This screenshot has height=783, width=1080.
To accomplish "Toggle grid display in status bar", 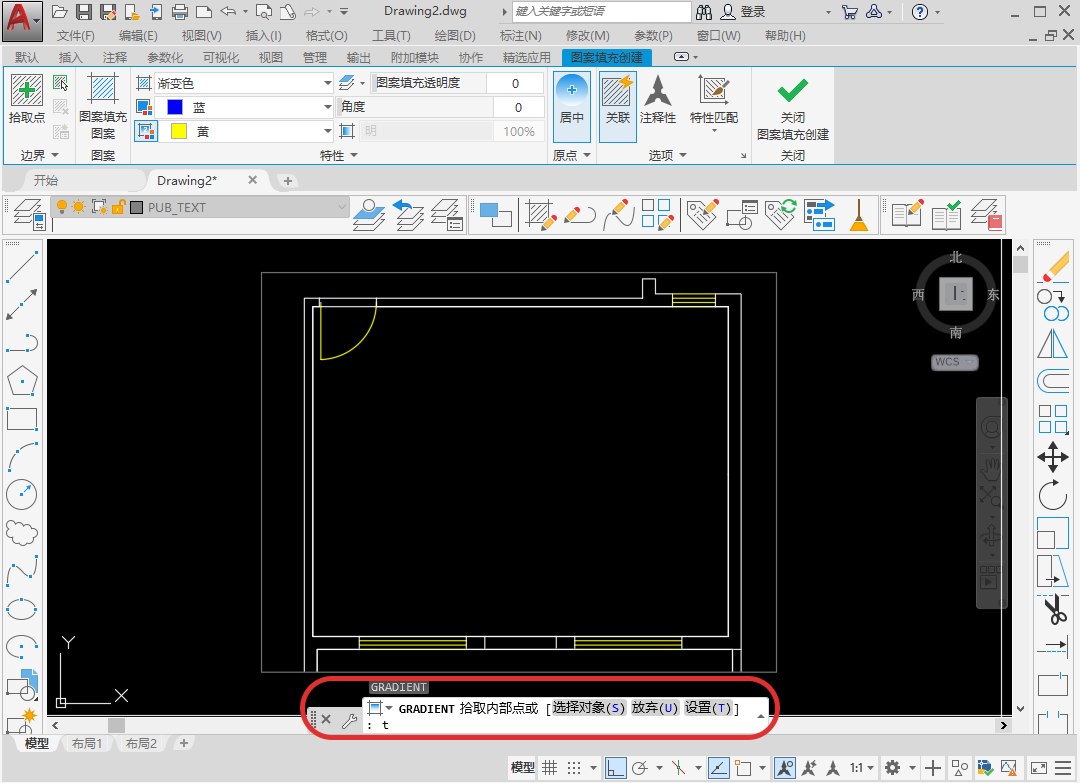I will tap(549, 767).
